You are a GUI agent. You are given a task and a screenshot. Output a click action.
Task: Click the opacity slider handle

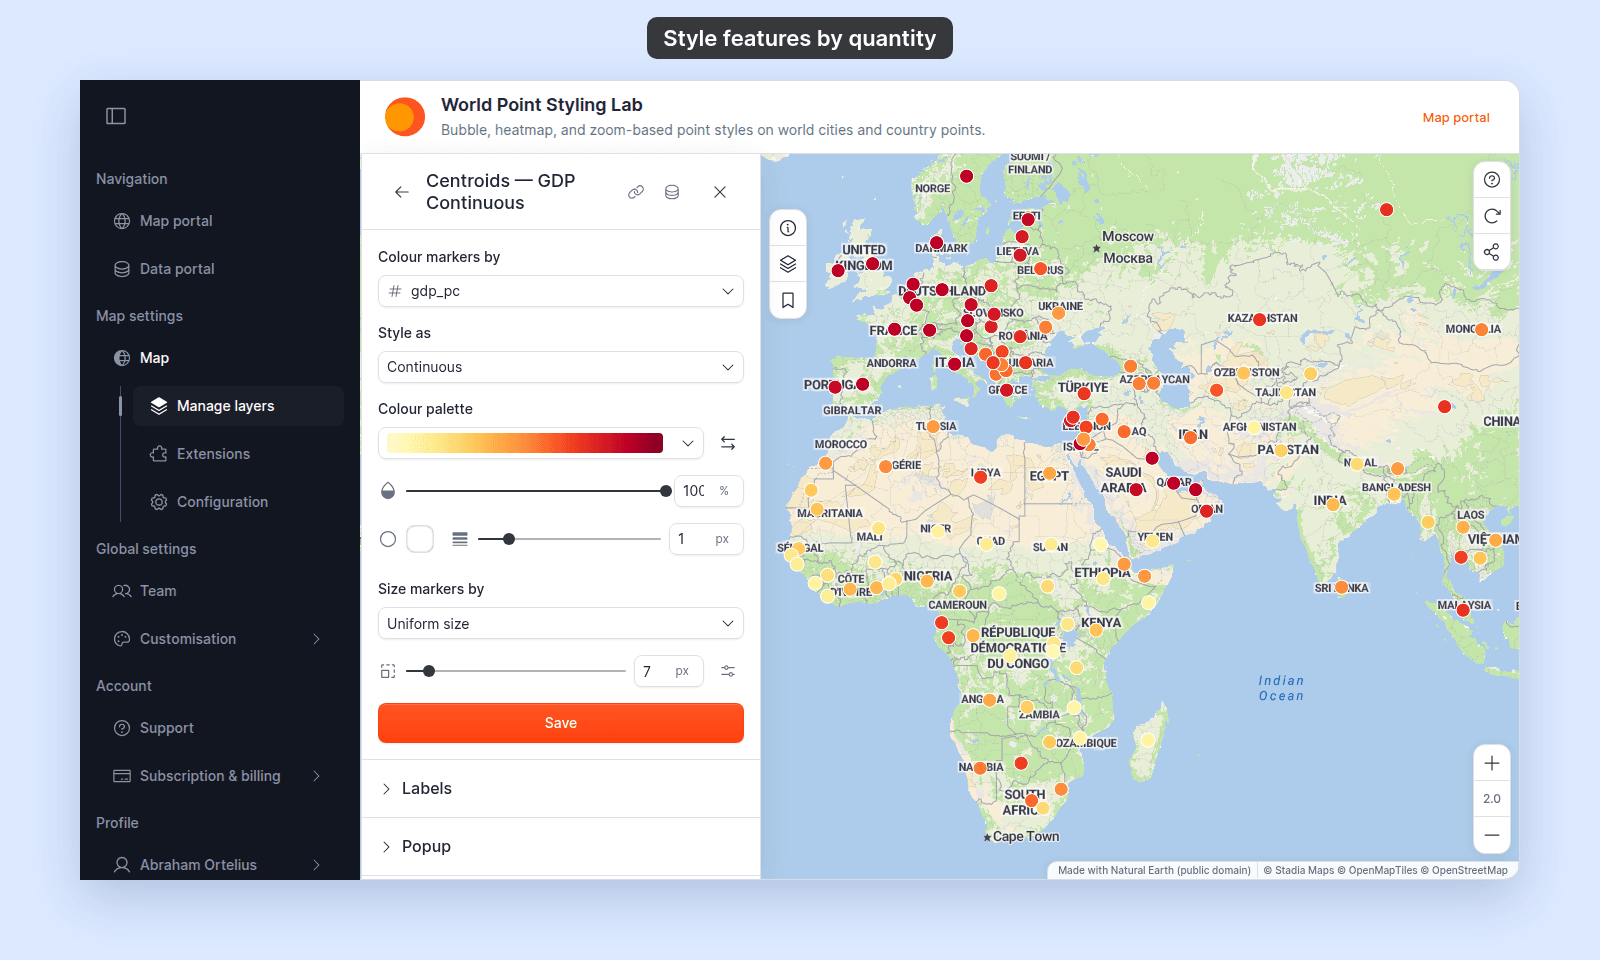click(666, 491)
